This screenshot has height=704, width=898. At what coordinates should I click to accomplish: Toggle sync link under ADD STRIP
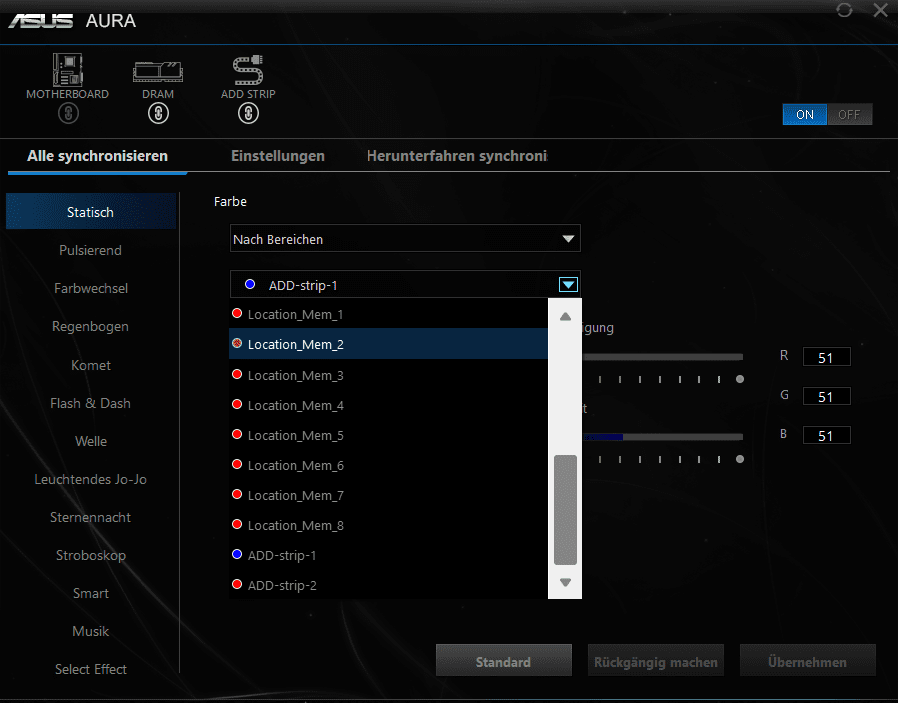click(x=248, y=113)
